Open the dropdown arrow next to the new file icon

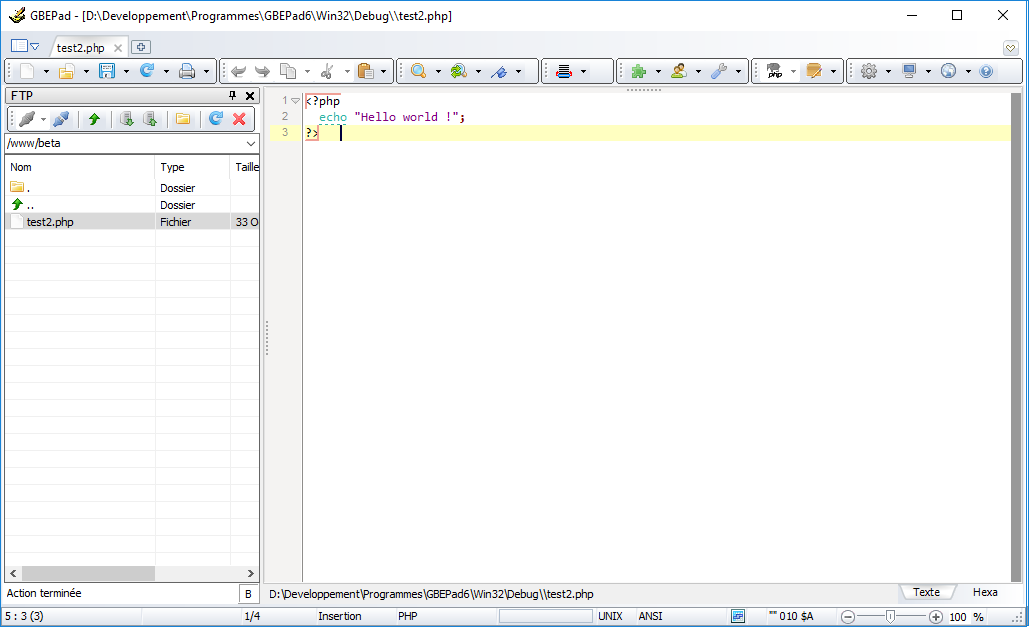(x=46, y=72)
